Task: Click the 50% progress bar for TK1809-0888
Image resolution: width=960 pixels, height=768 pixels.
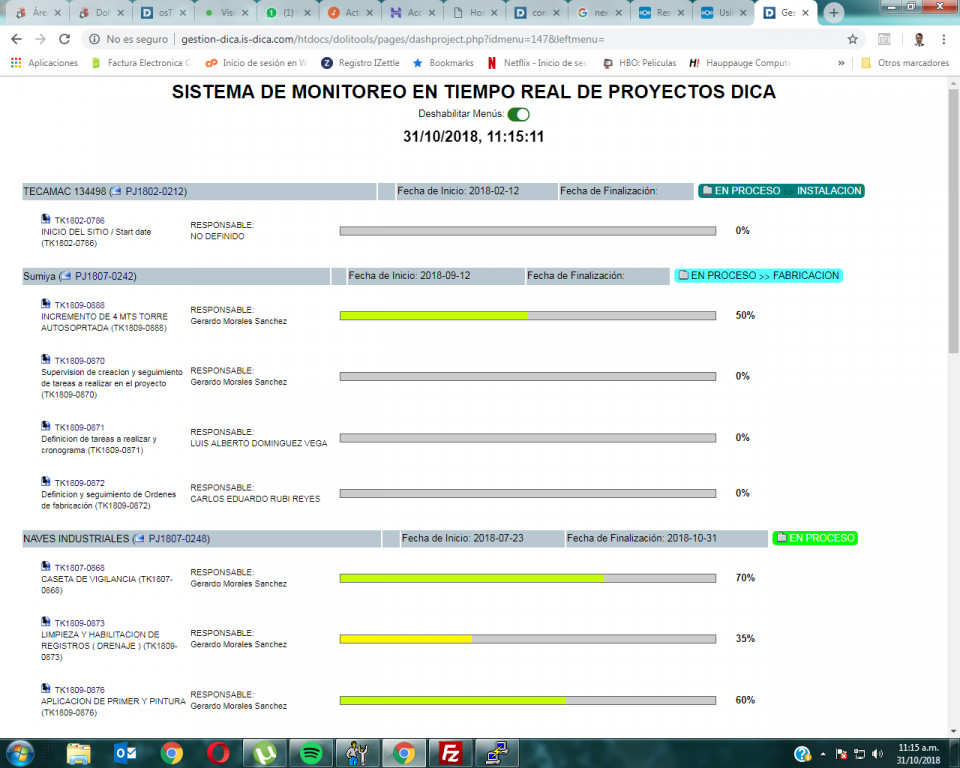Action: pyautogui.click(x=528, y=315)
